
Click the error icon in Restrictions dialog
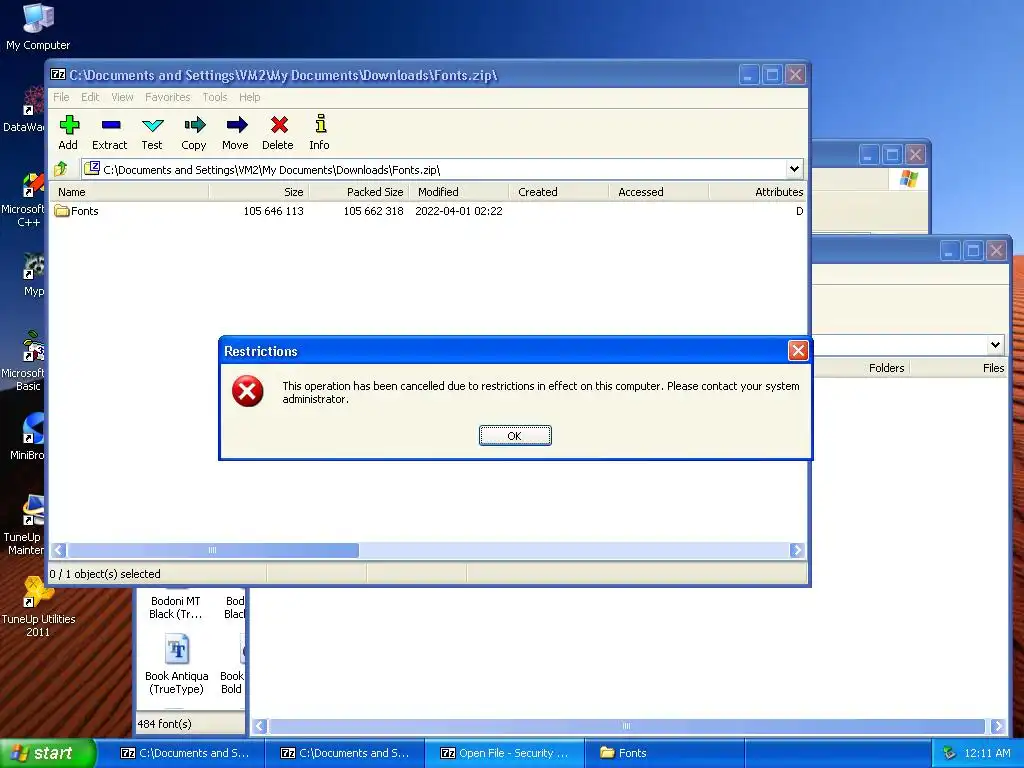tap(248, 391)
